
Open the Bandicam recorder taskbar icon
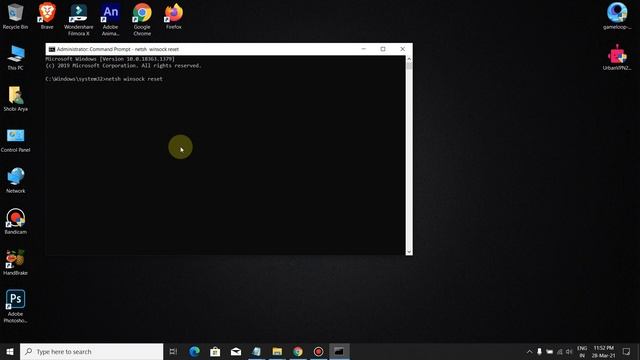[318, 351]
